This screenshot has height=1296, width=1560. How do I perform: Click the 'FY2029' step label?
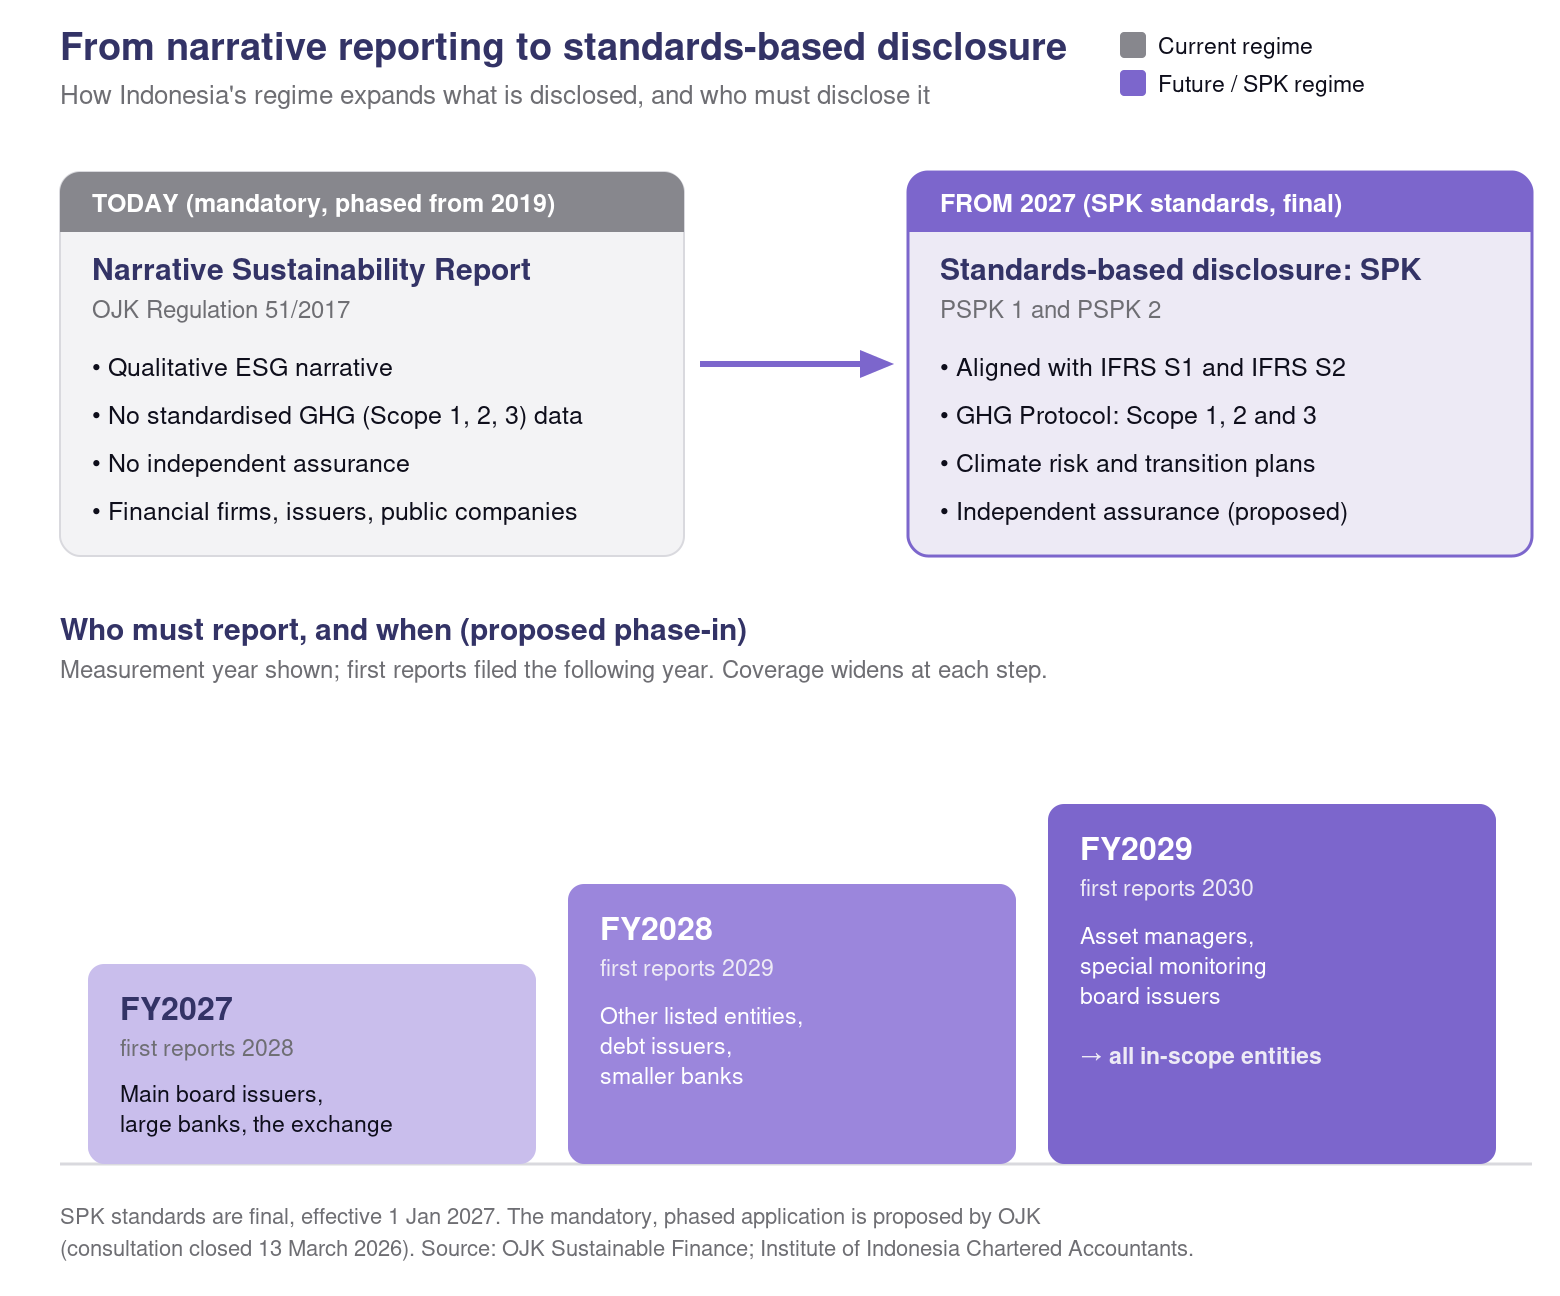[x=1136, y=849]
